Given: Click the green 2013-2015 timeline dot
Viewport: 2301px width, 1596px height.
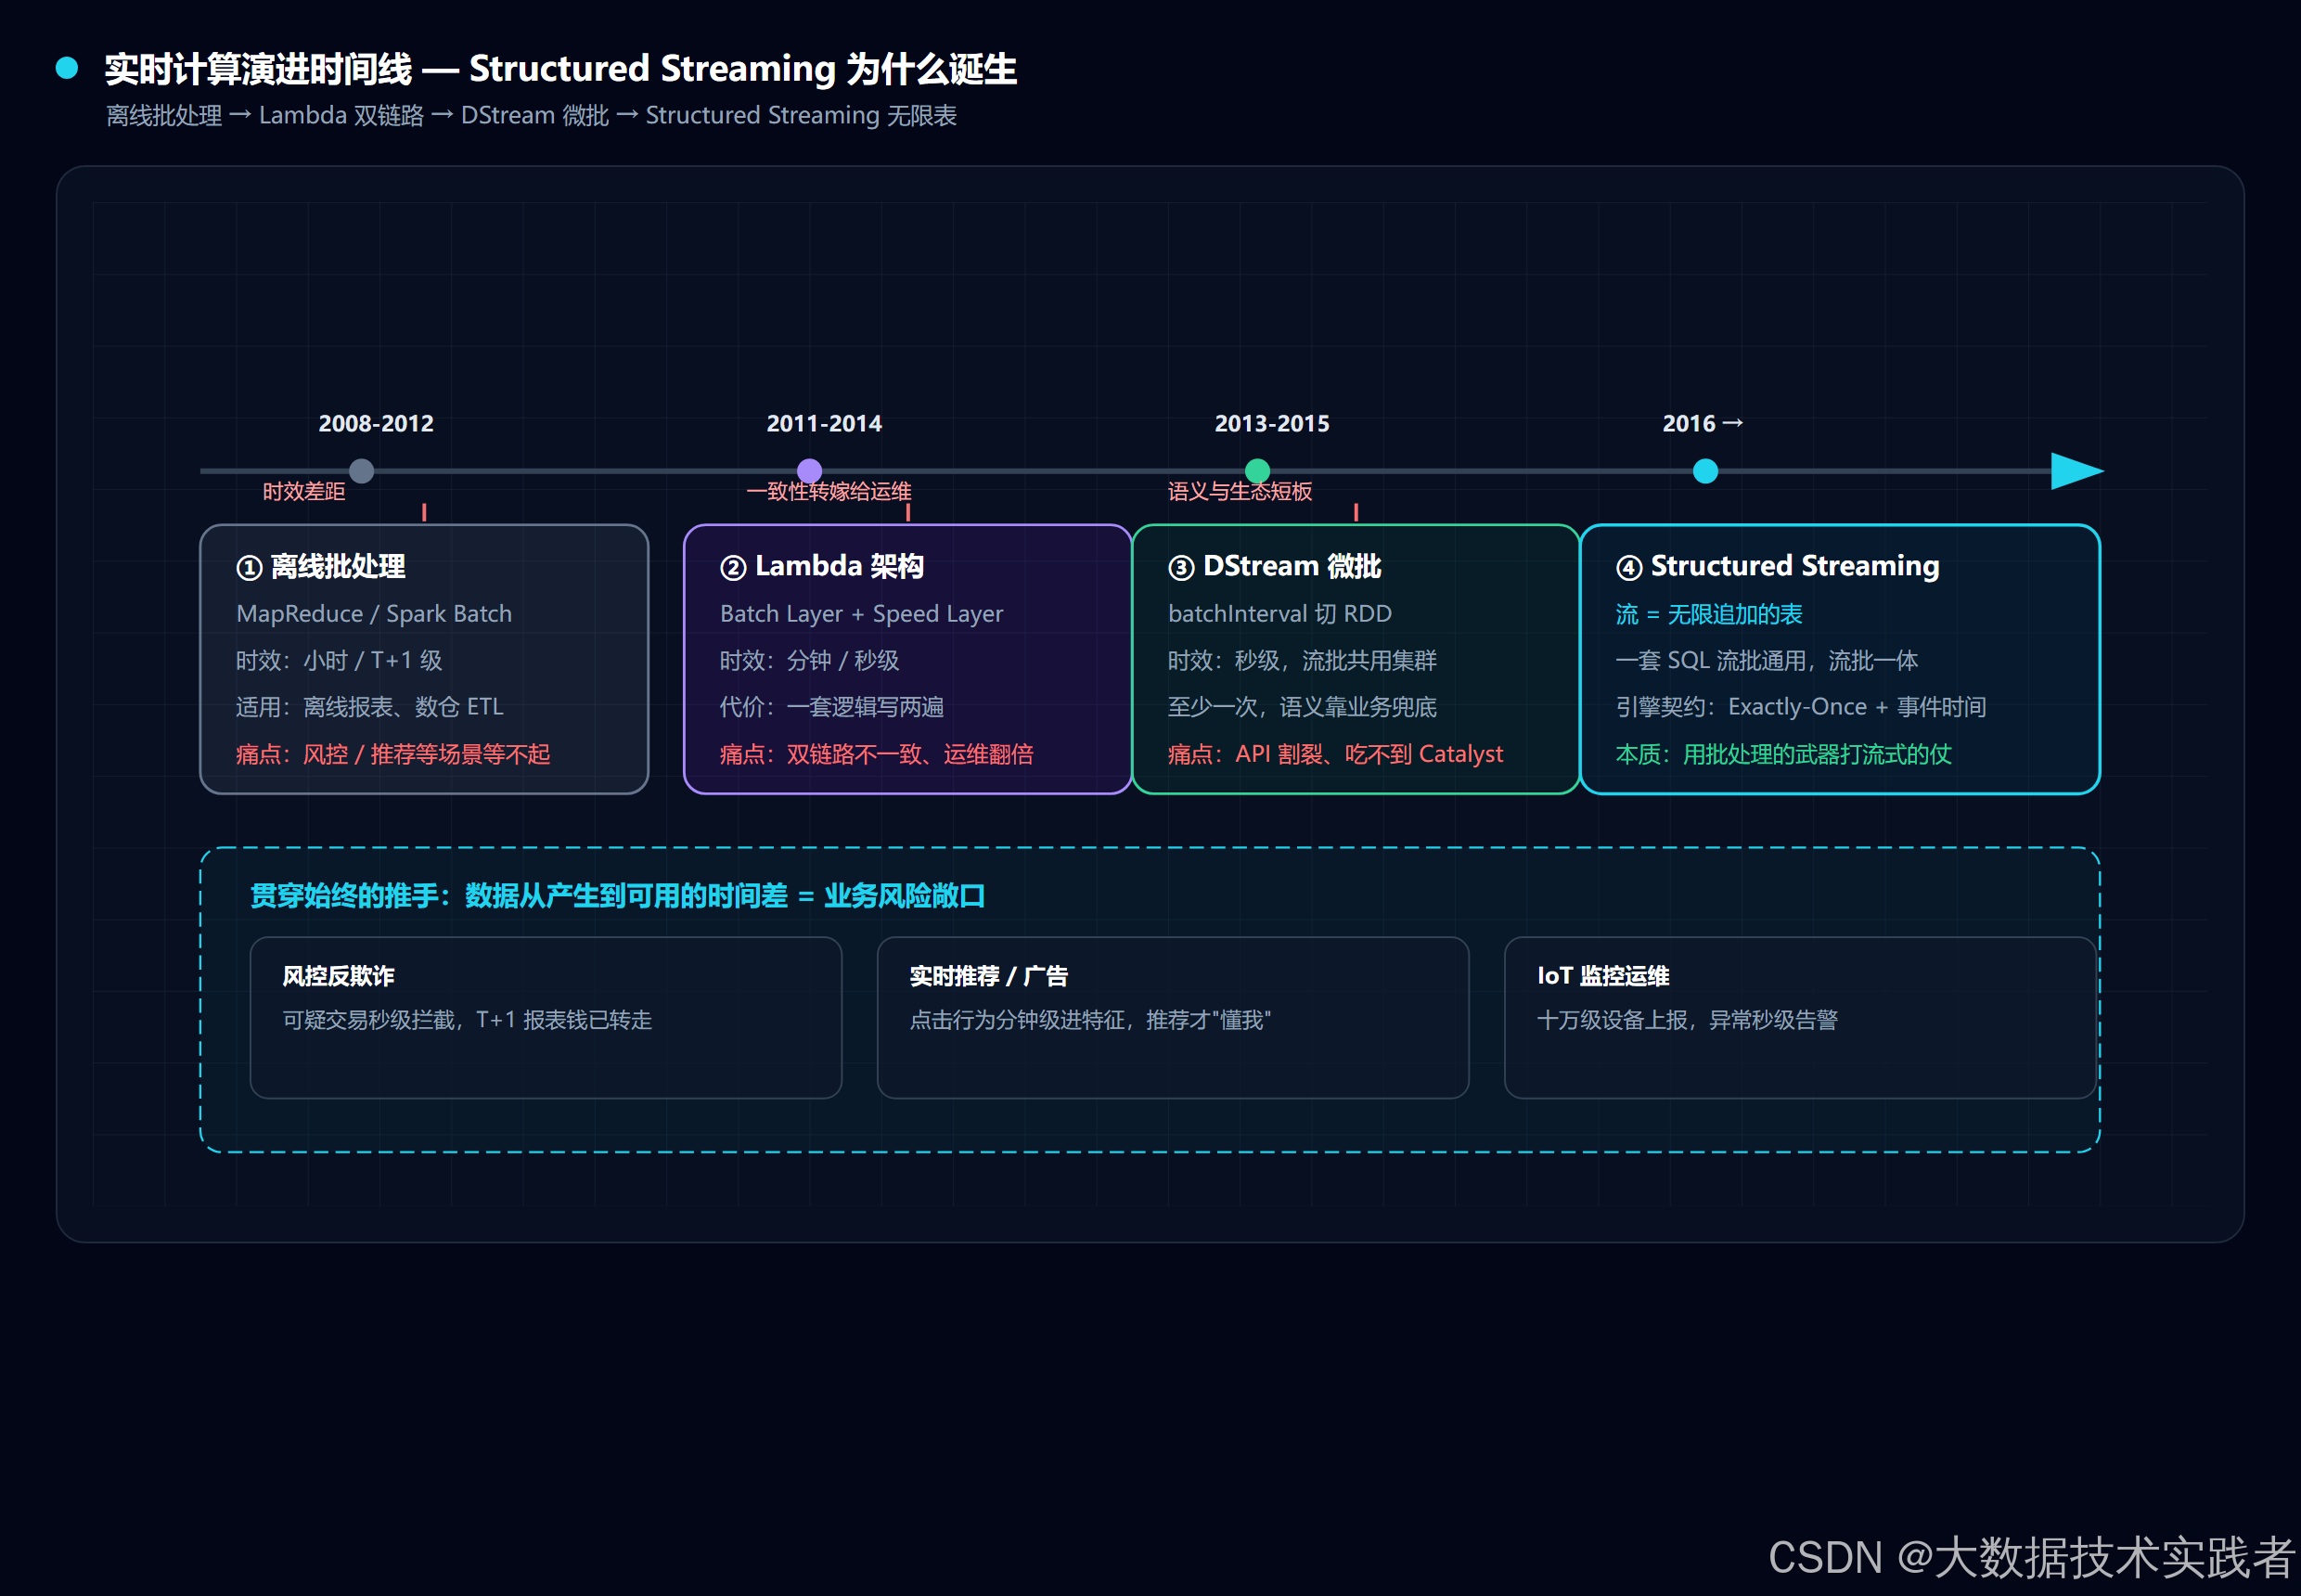Looking at the screenshot, I should pos(1257,471).
